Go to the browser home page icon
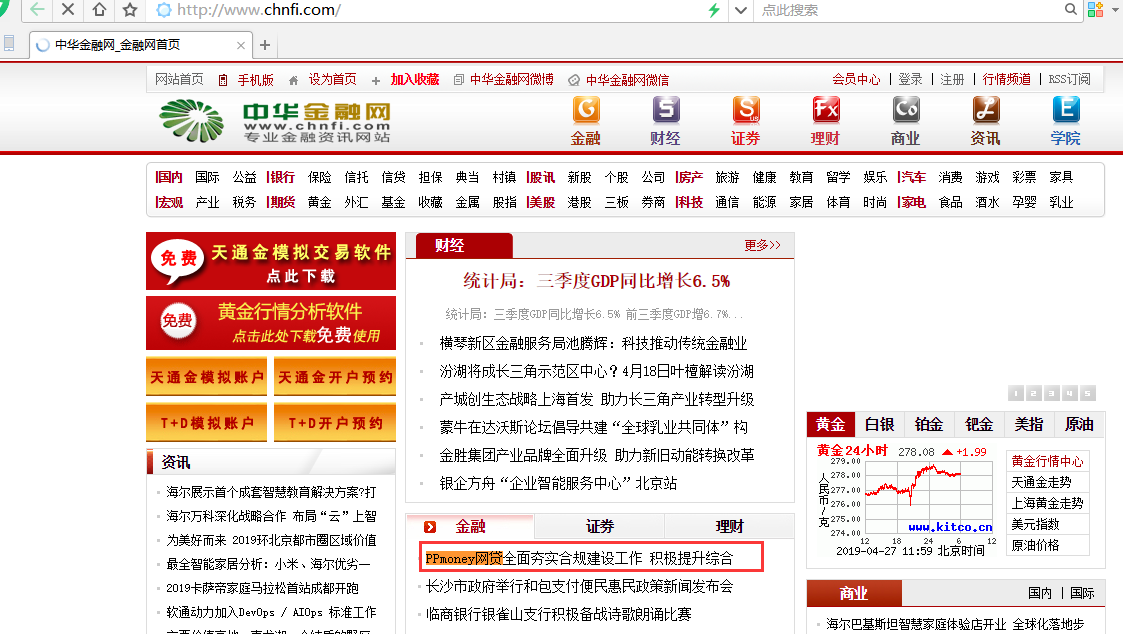The image size is (1123, 634). coord(99,9)
